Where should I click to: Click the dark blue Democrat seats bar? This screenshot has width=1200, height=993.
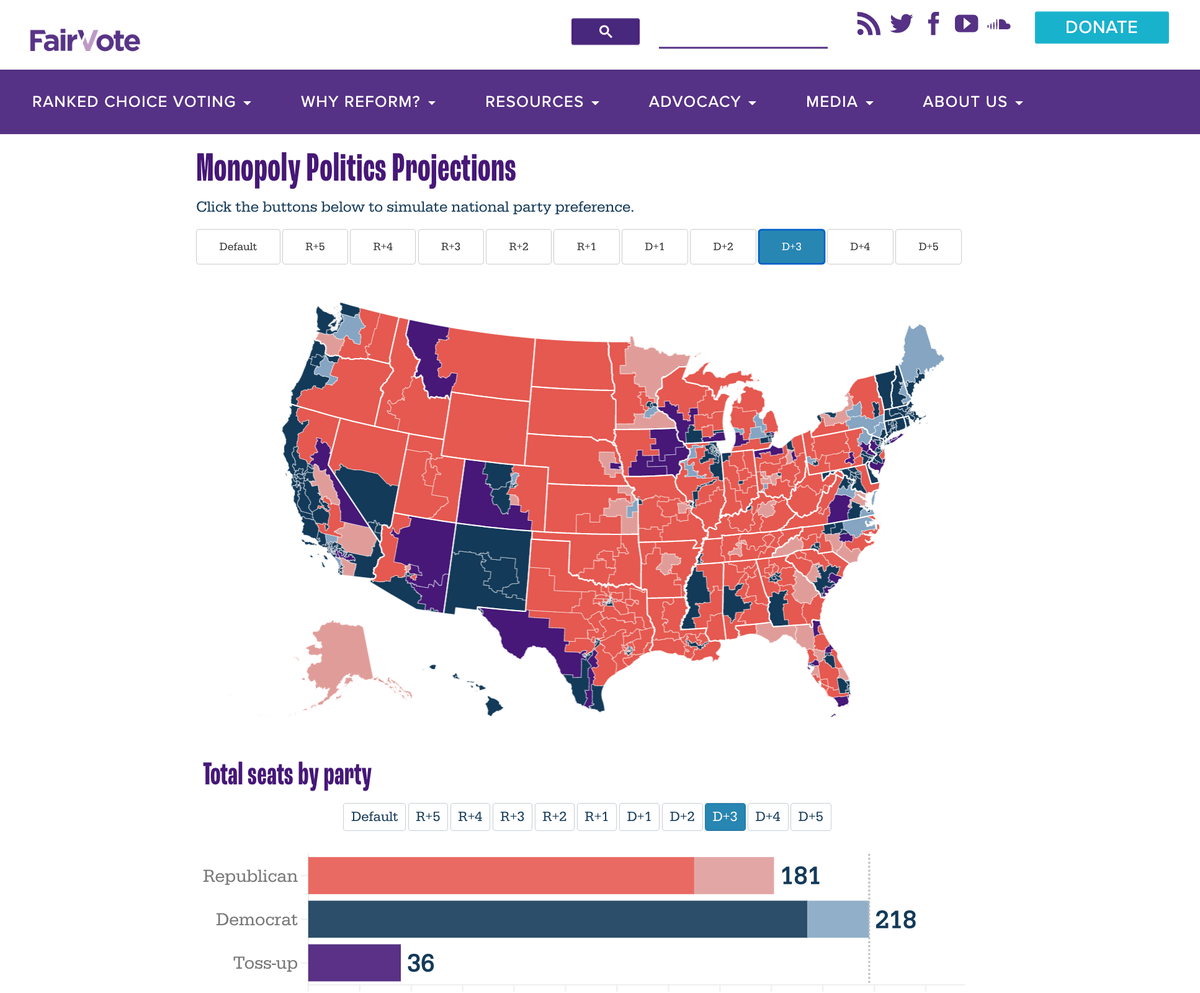[557, 919]
